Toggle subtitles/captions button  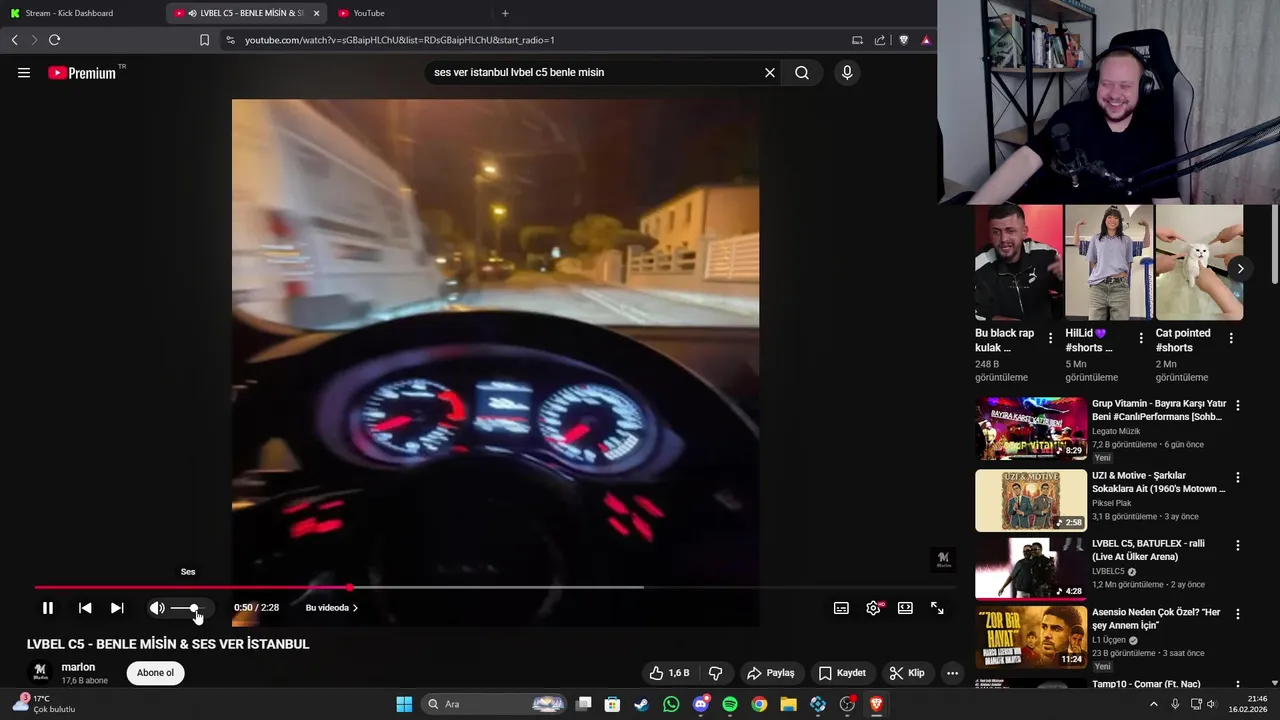pos(842,608)
